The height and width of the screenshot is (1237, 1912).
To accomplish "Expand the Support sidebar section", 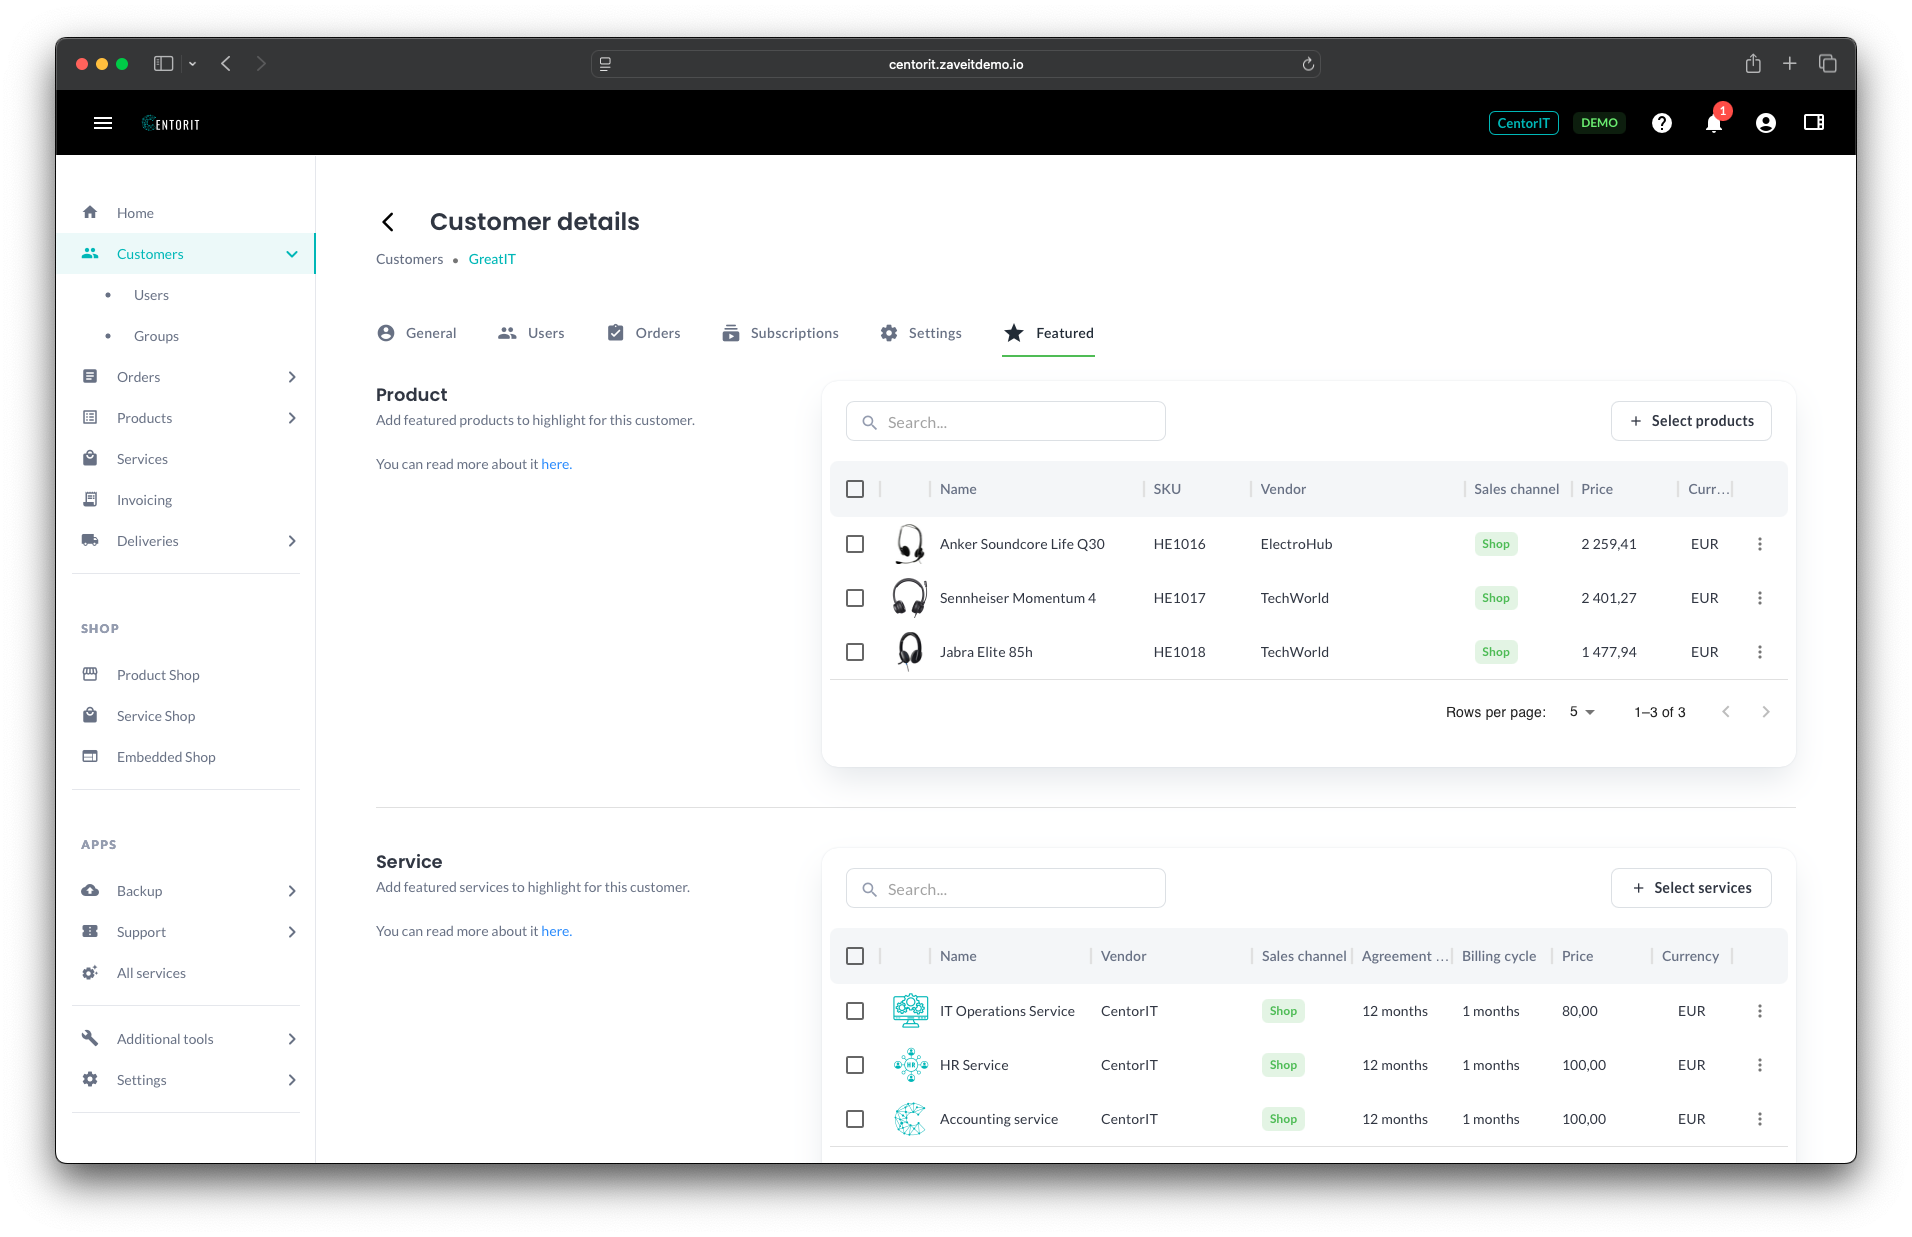I will 292,932.
